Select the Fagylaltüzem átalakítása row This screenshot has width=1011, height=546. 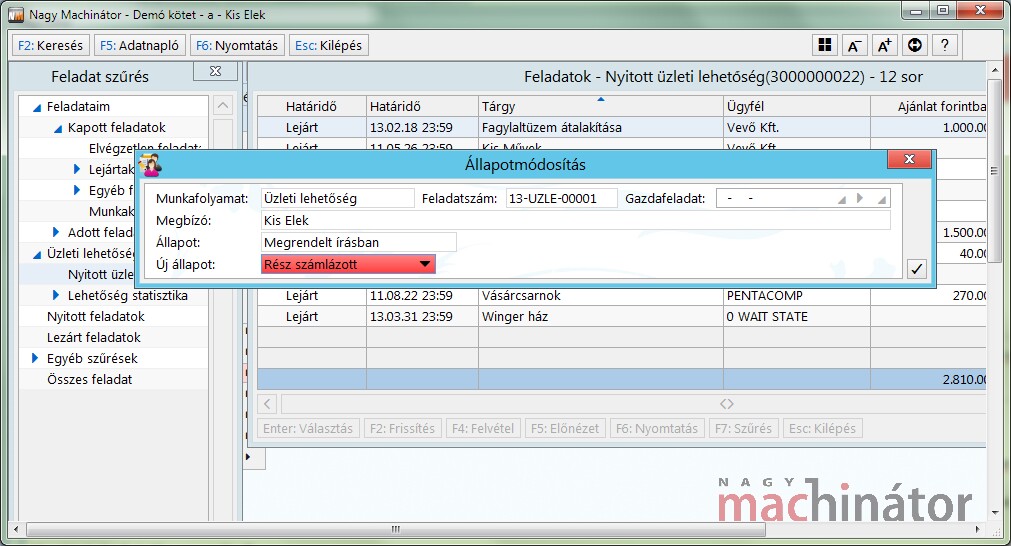(x=622, y=128)
